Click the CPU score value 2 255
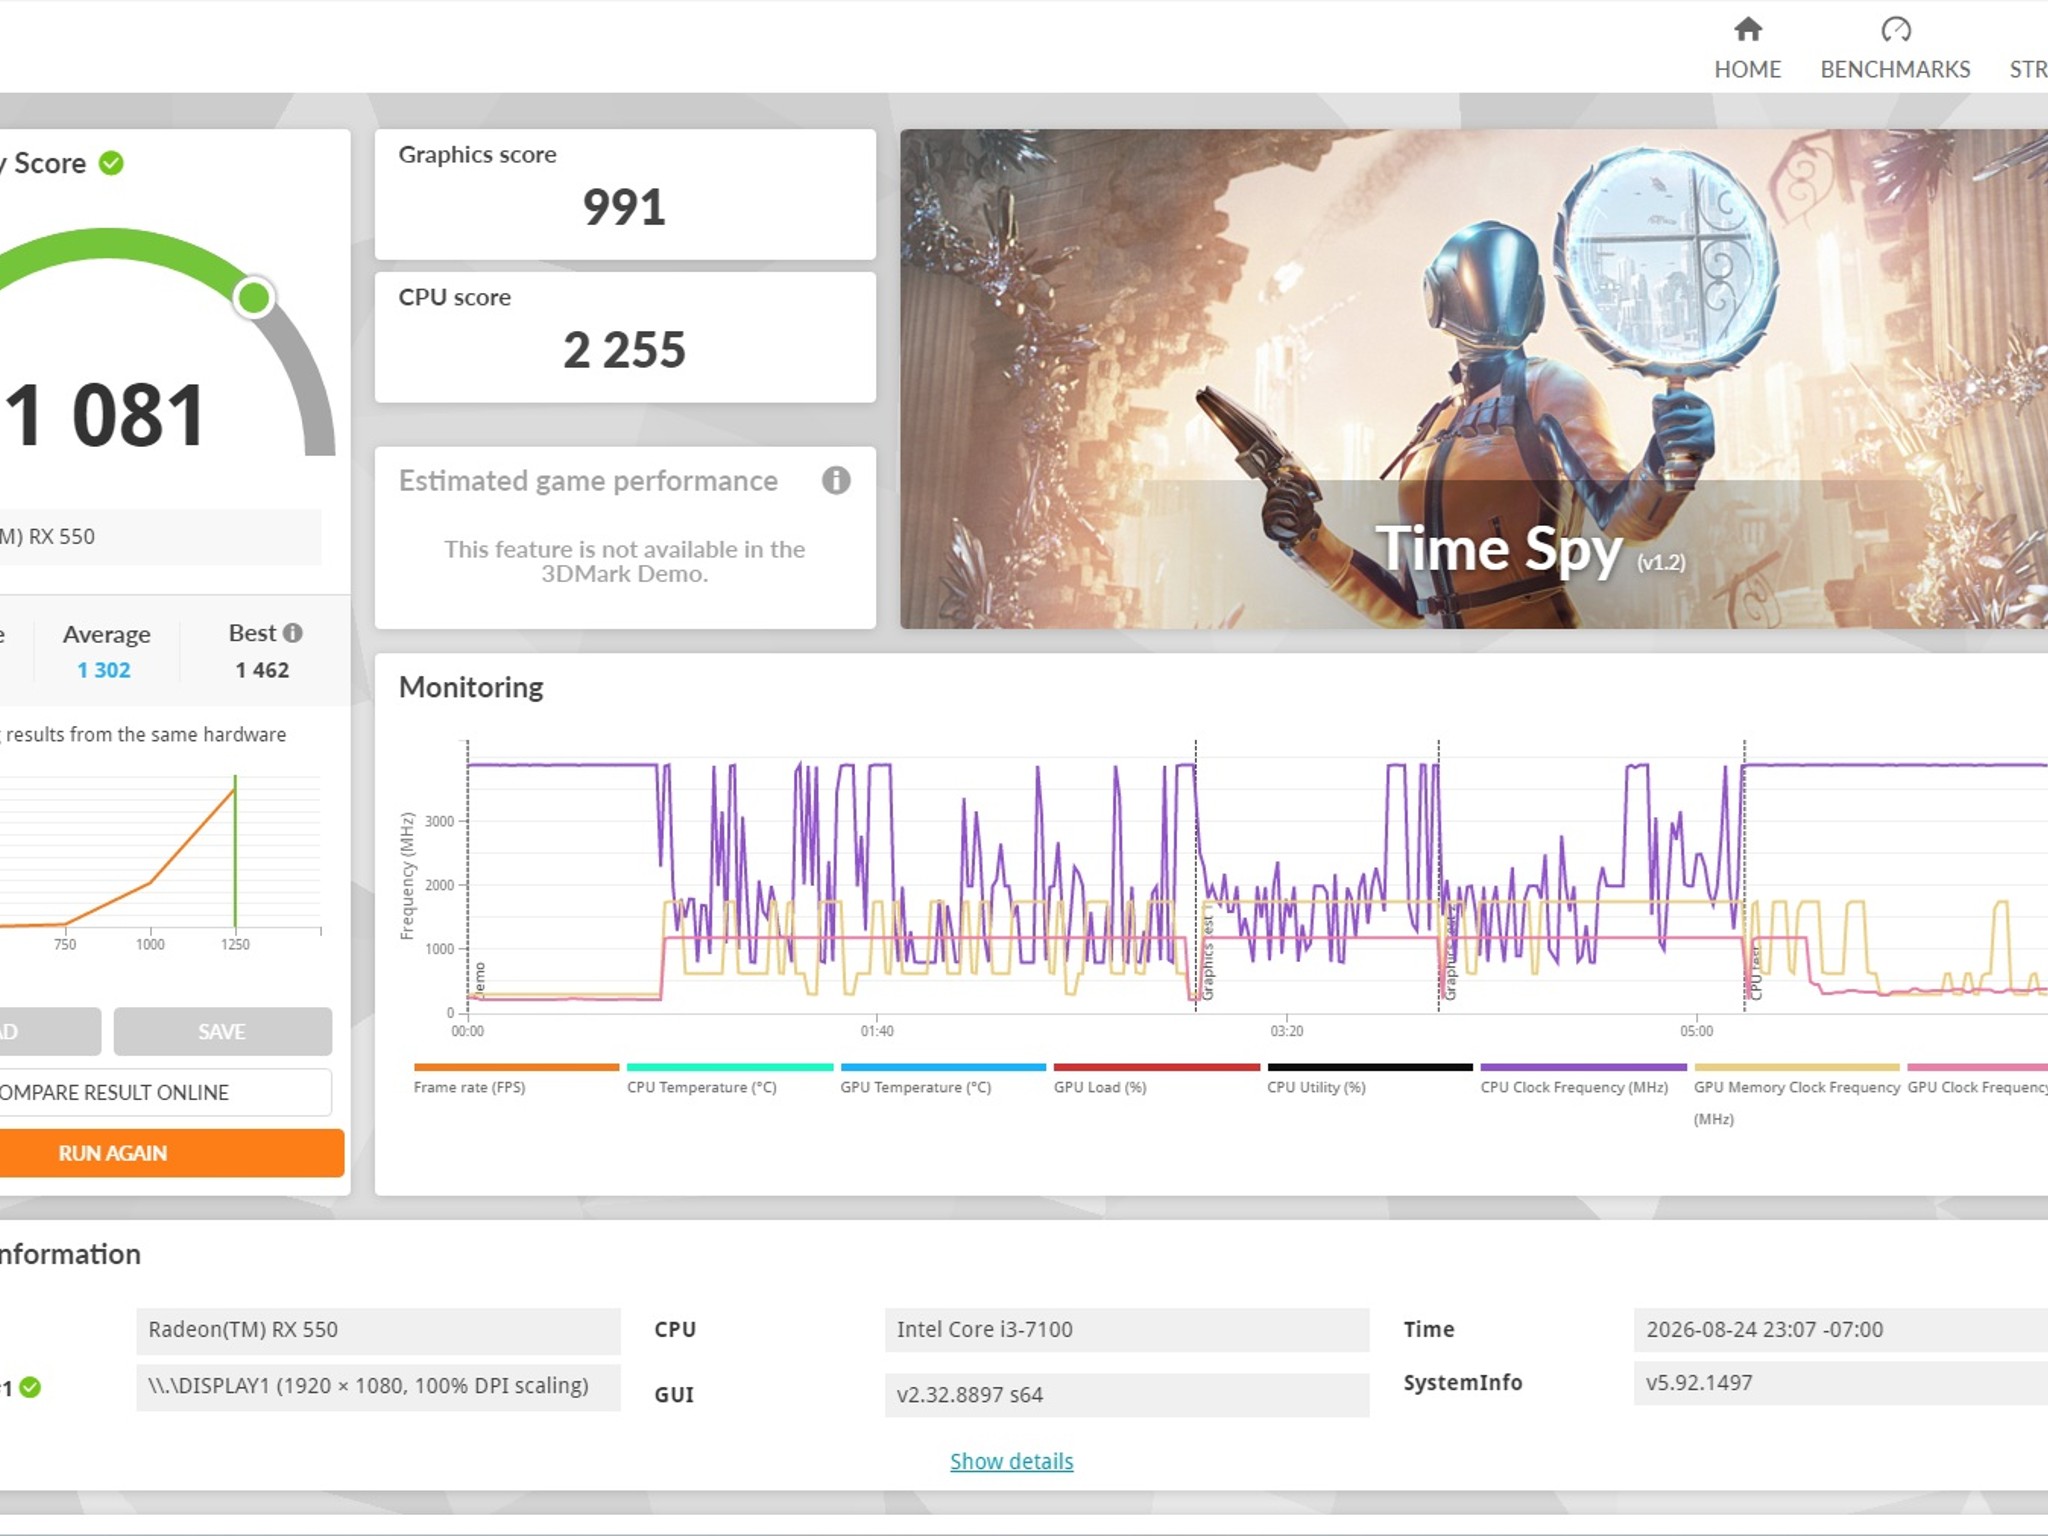 pyautogui.click(x=624, y=350)
